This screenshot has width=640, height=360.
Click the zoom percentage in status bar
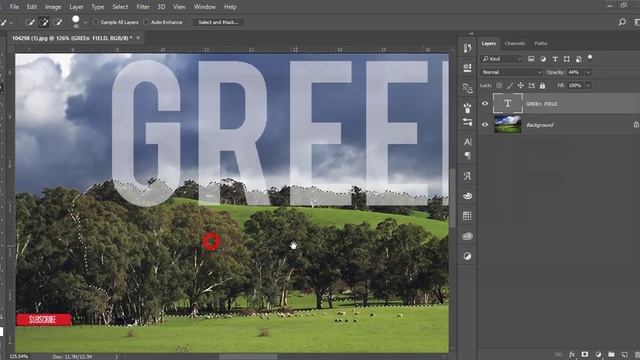point(19,357)
